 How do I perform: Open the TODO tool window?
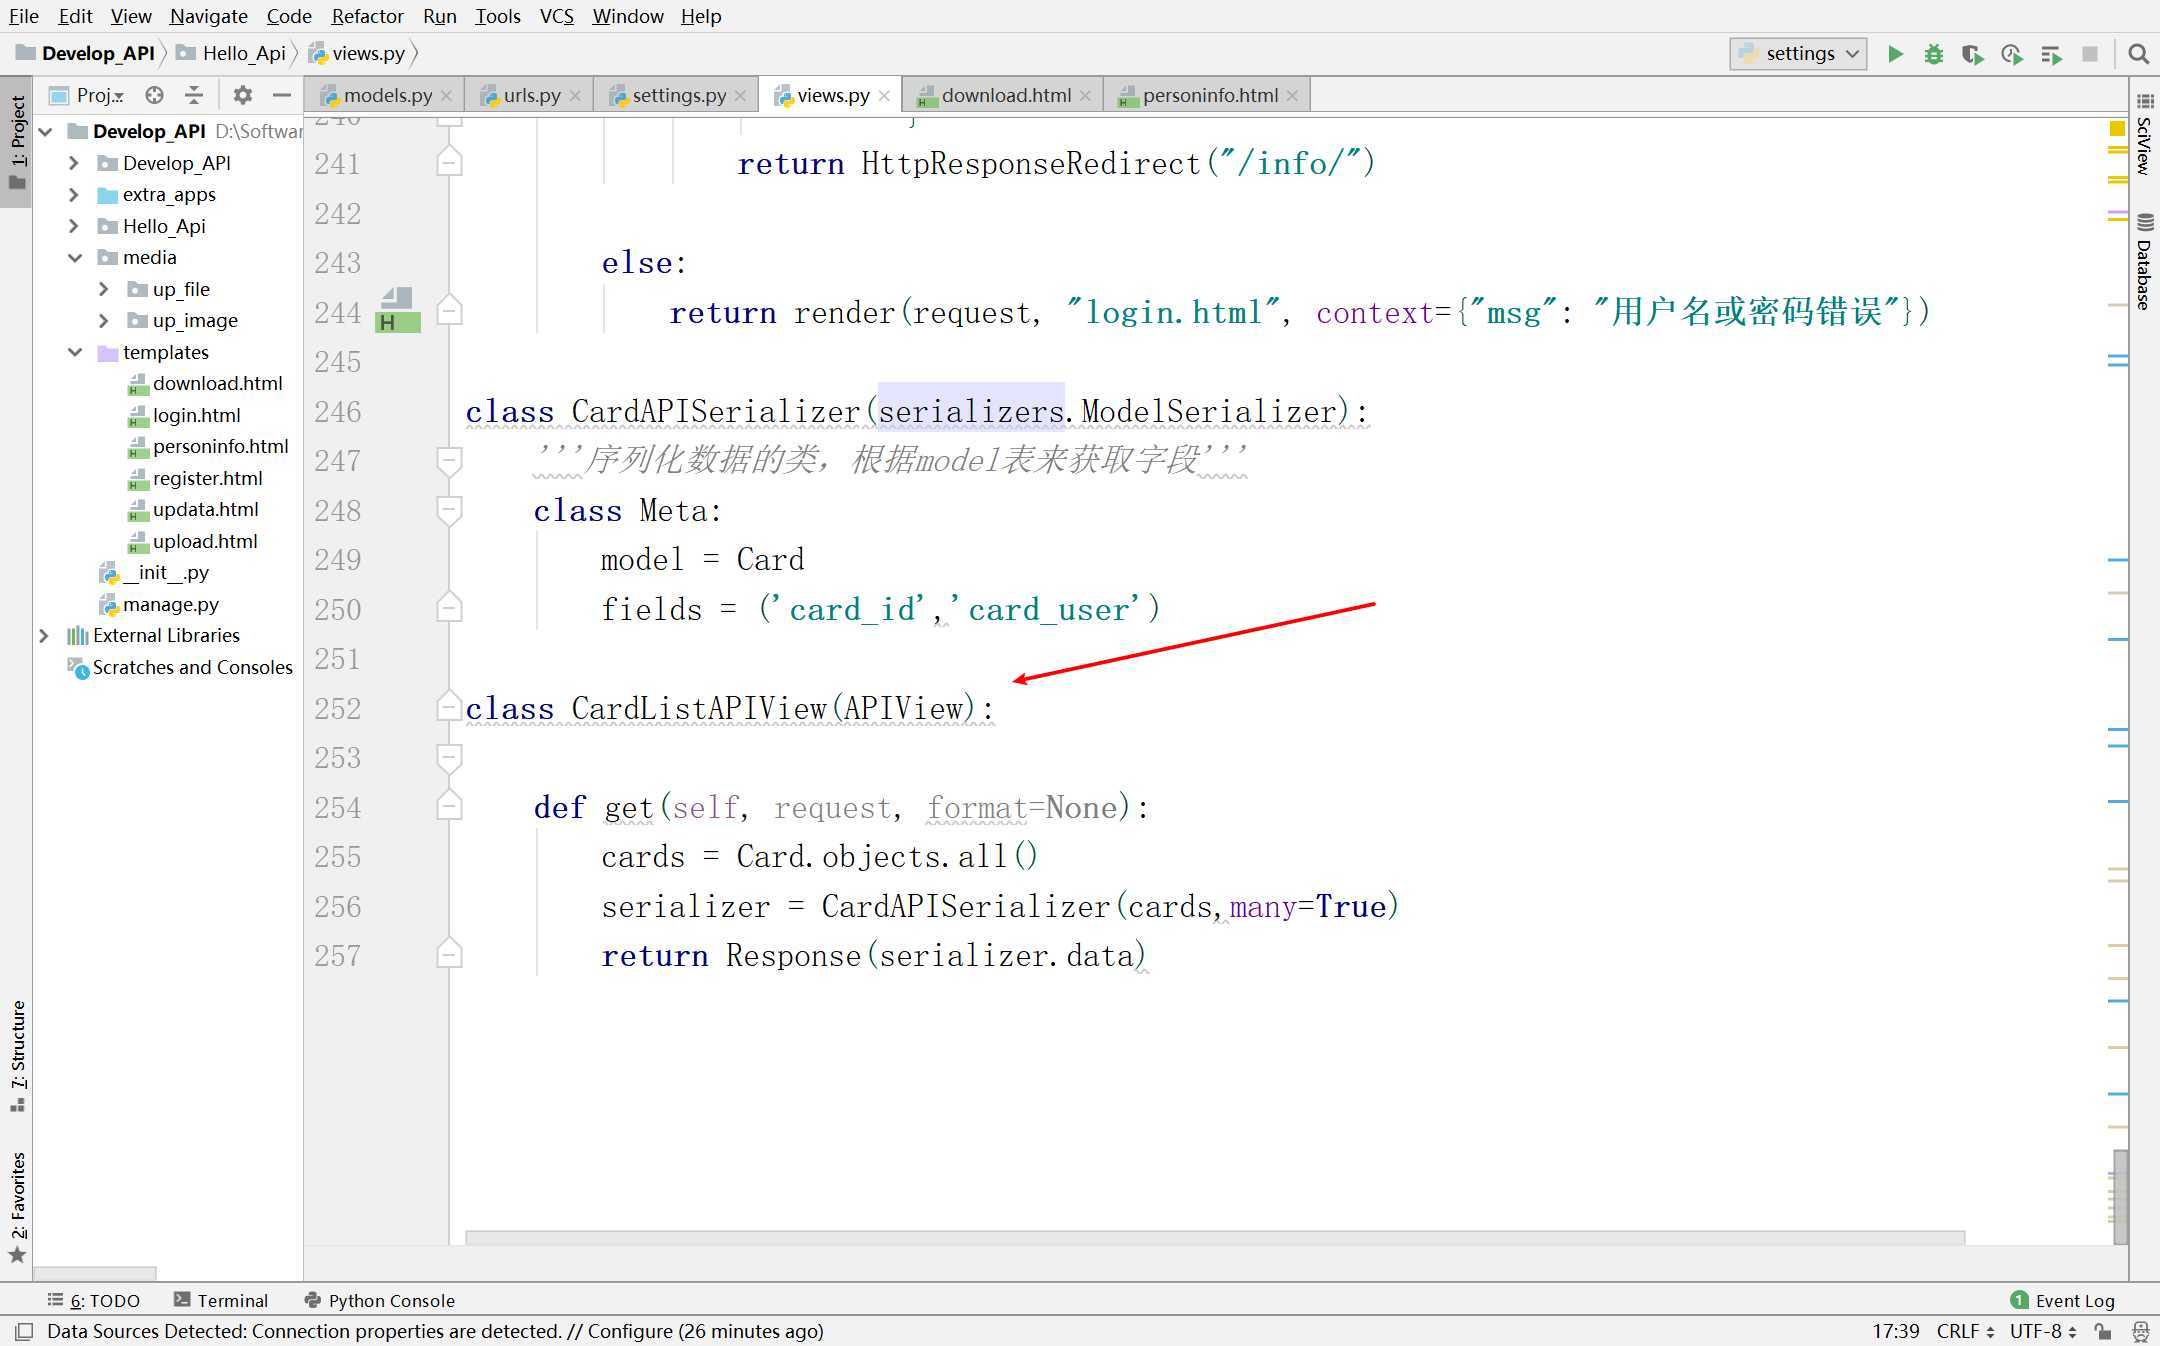94,1300
